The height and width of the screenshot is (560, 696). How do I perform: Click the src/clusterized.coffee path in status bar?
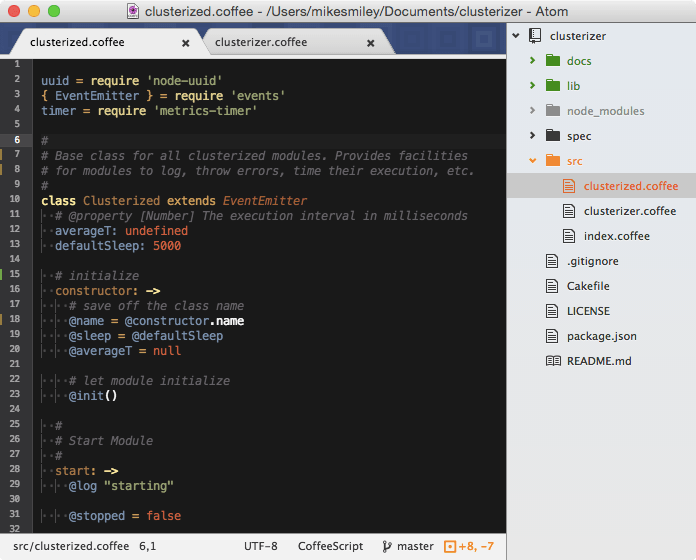[x=71, y=546]
